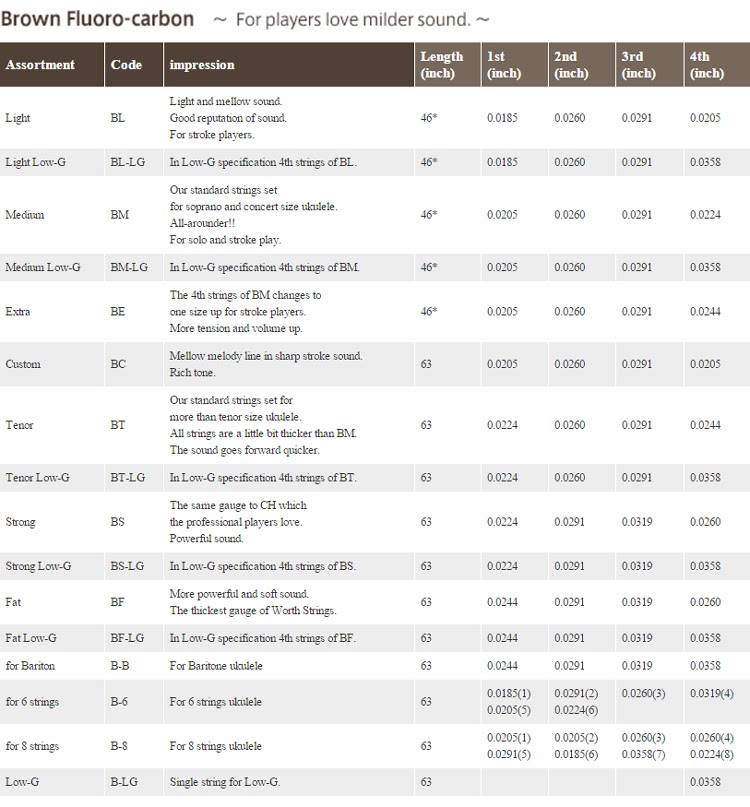The image size is (750, 807).
Task: Click the Assortment column header
Action: 40,65
